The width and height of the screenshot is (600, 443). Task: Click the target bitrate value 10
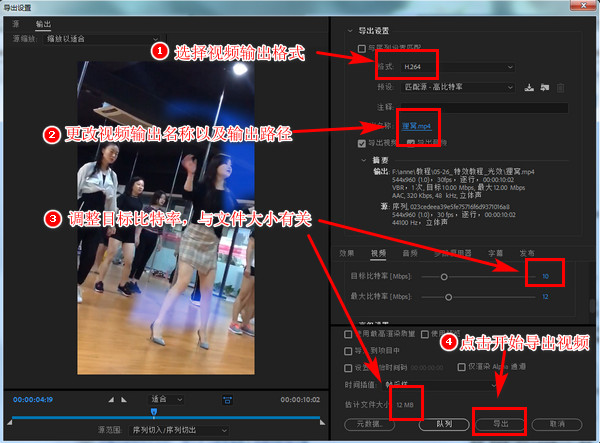546,276
